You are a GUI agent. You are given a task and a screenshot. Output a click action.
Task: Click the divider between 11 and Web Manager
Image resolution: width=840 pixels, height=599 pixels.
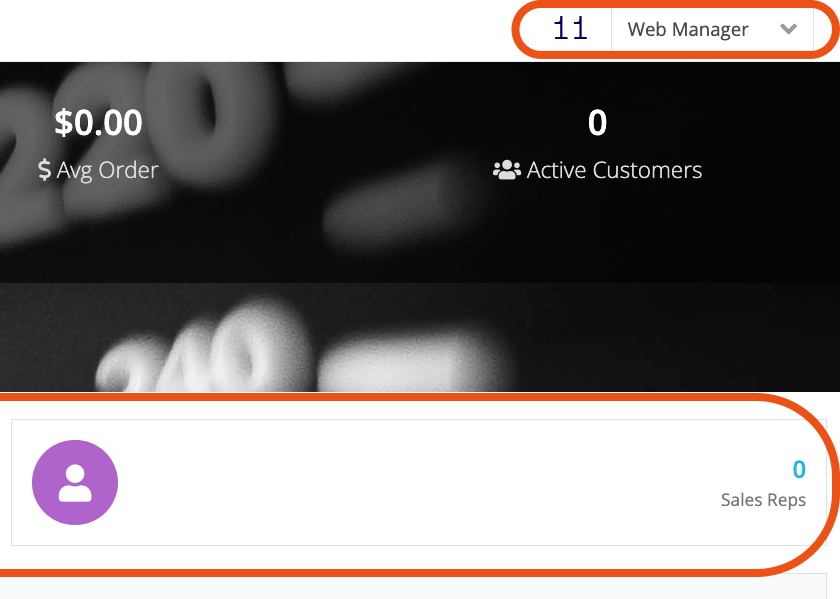[611, 29]
